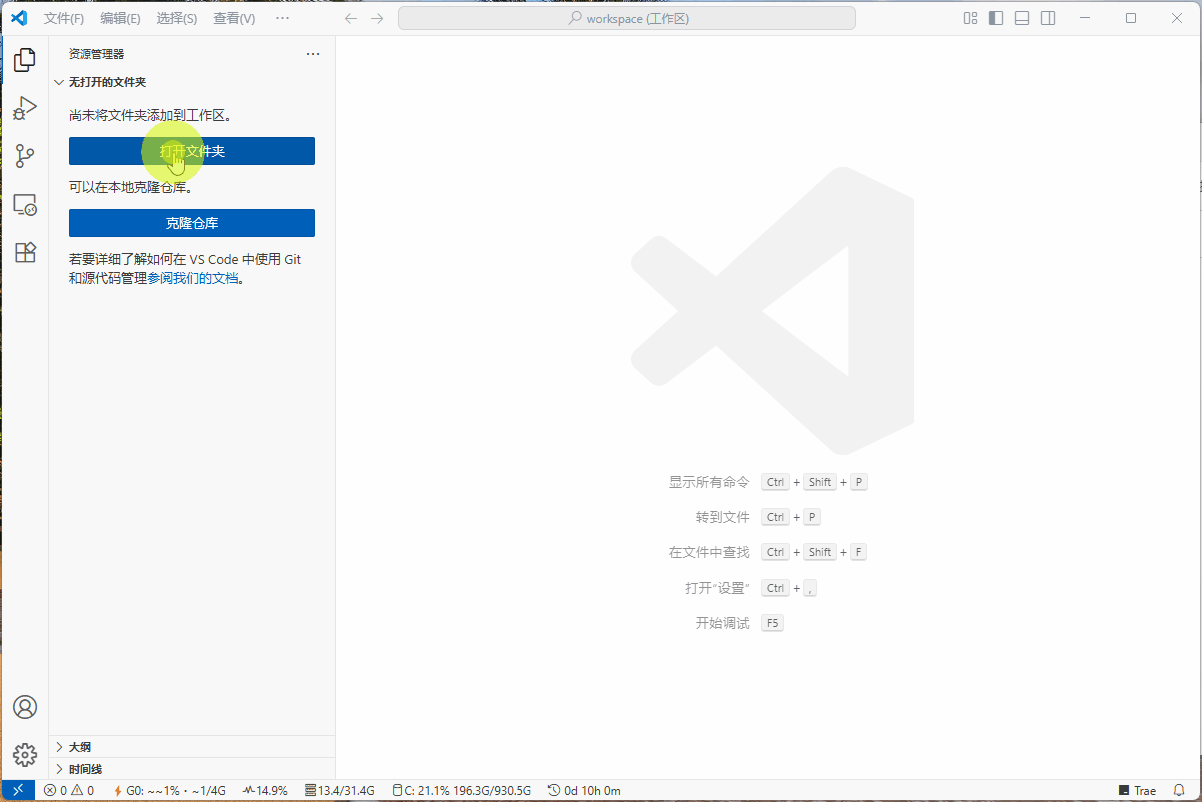This screenshot has height=802, width=1202.
Task: Expand the 大纲 outline section
Action: click(x=80, y=747)
